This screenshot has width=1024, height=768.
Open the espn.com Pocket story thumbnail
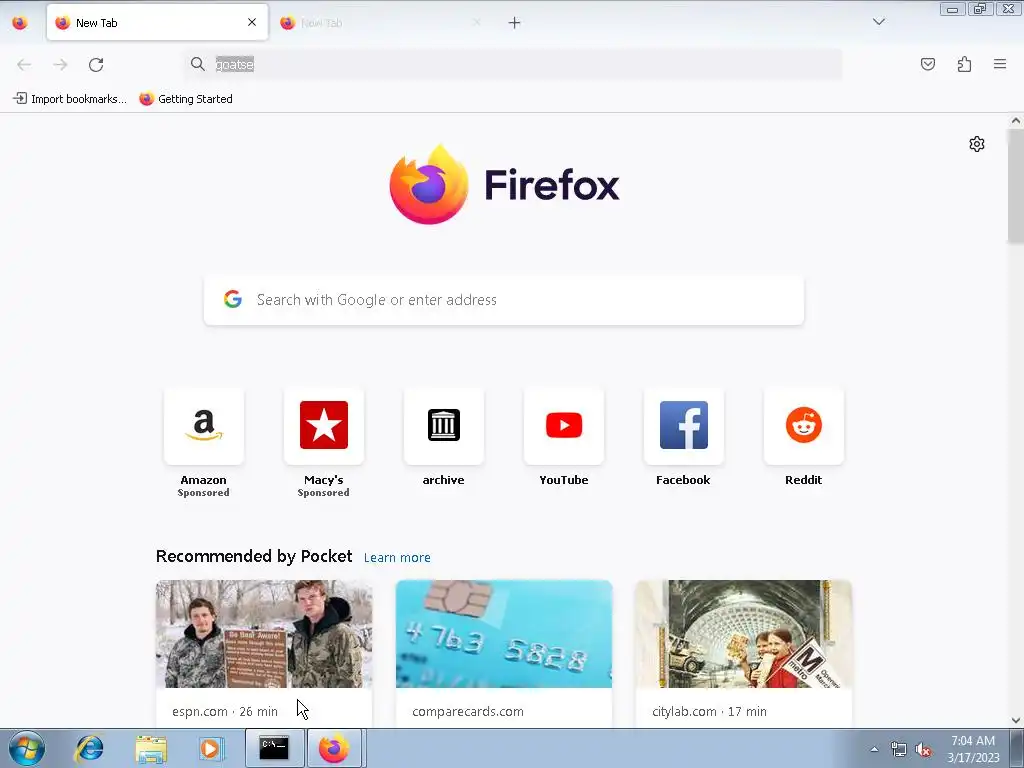tap(264, 633)
